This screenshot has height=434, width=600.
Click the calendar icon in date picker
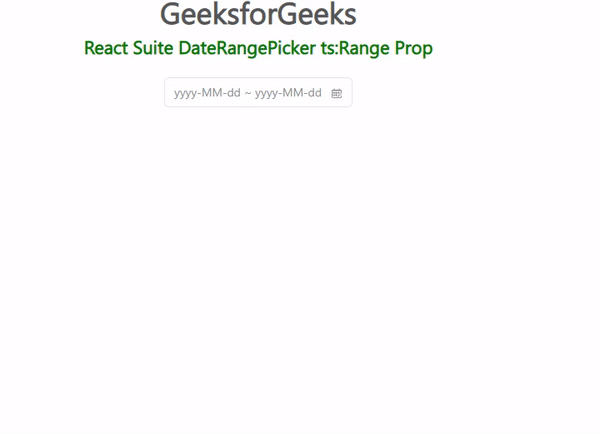336,93
